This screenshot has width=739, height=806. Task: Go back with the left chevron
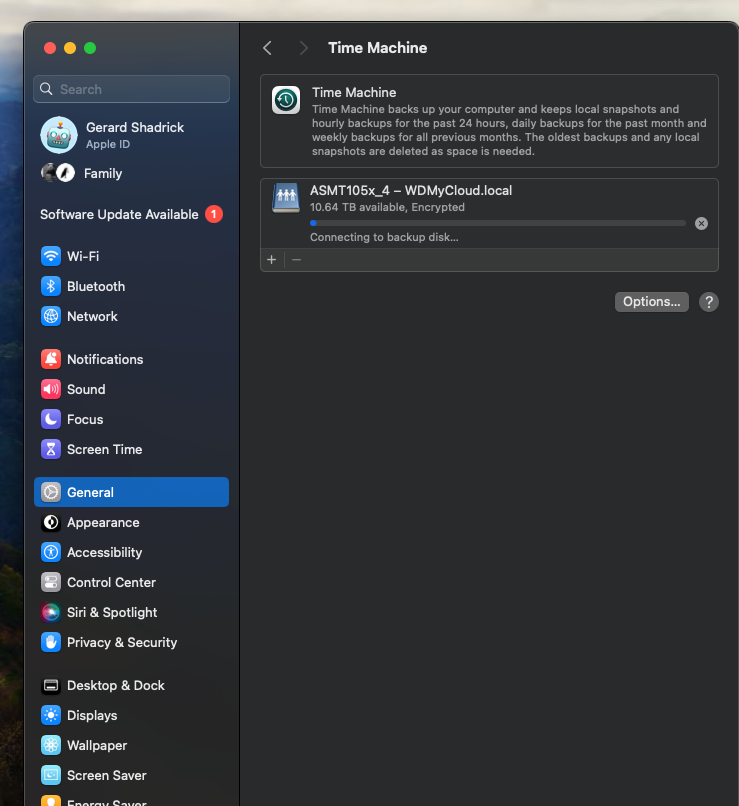[267, 48]
